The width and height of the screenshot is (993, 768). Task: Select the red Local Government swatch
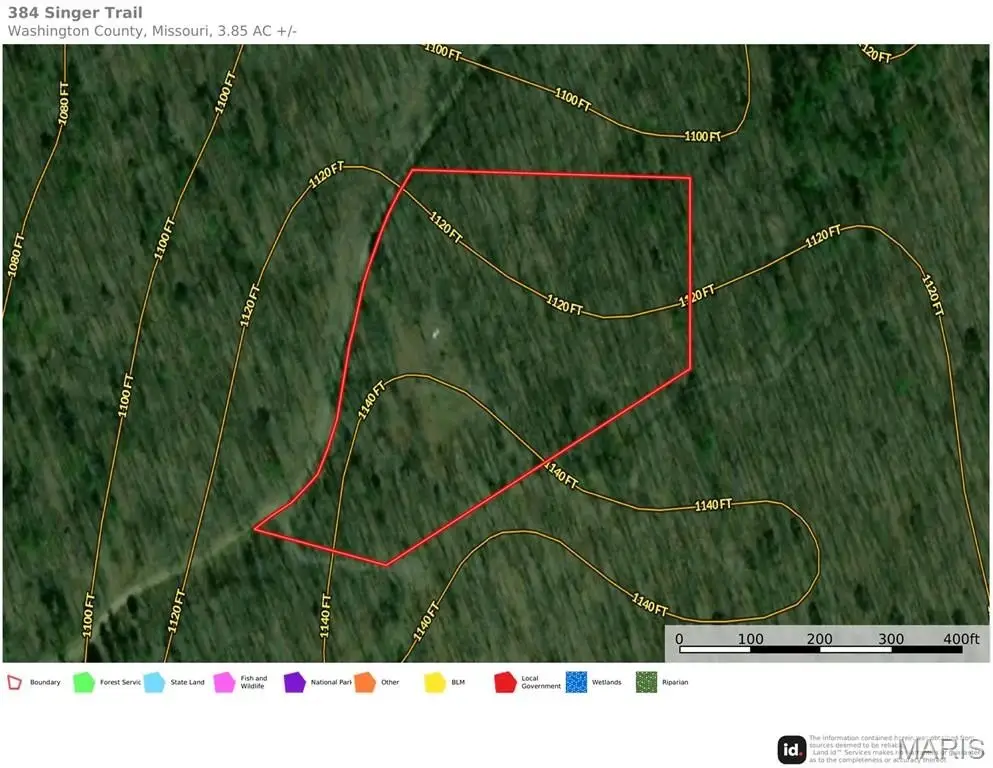505,682
